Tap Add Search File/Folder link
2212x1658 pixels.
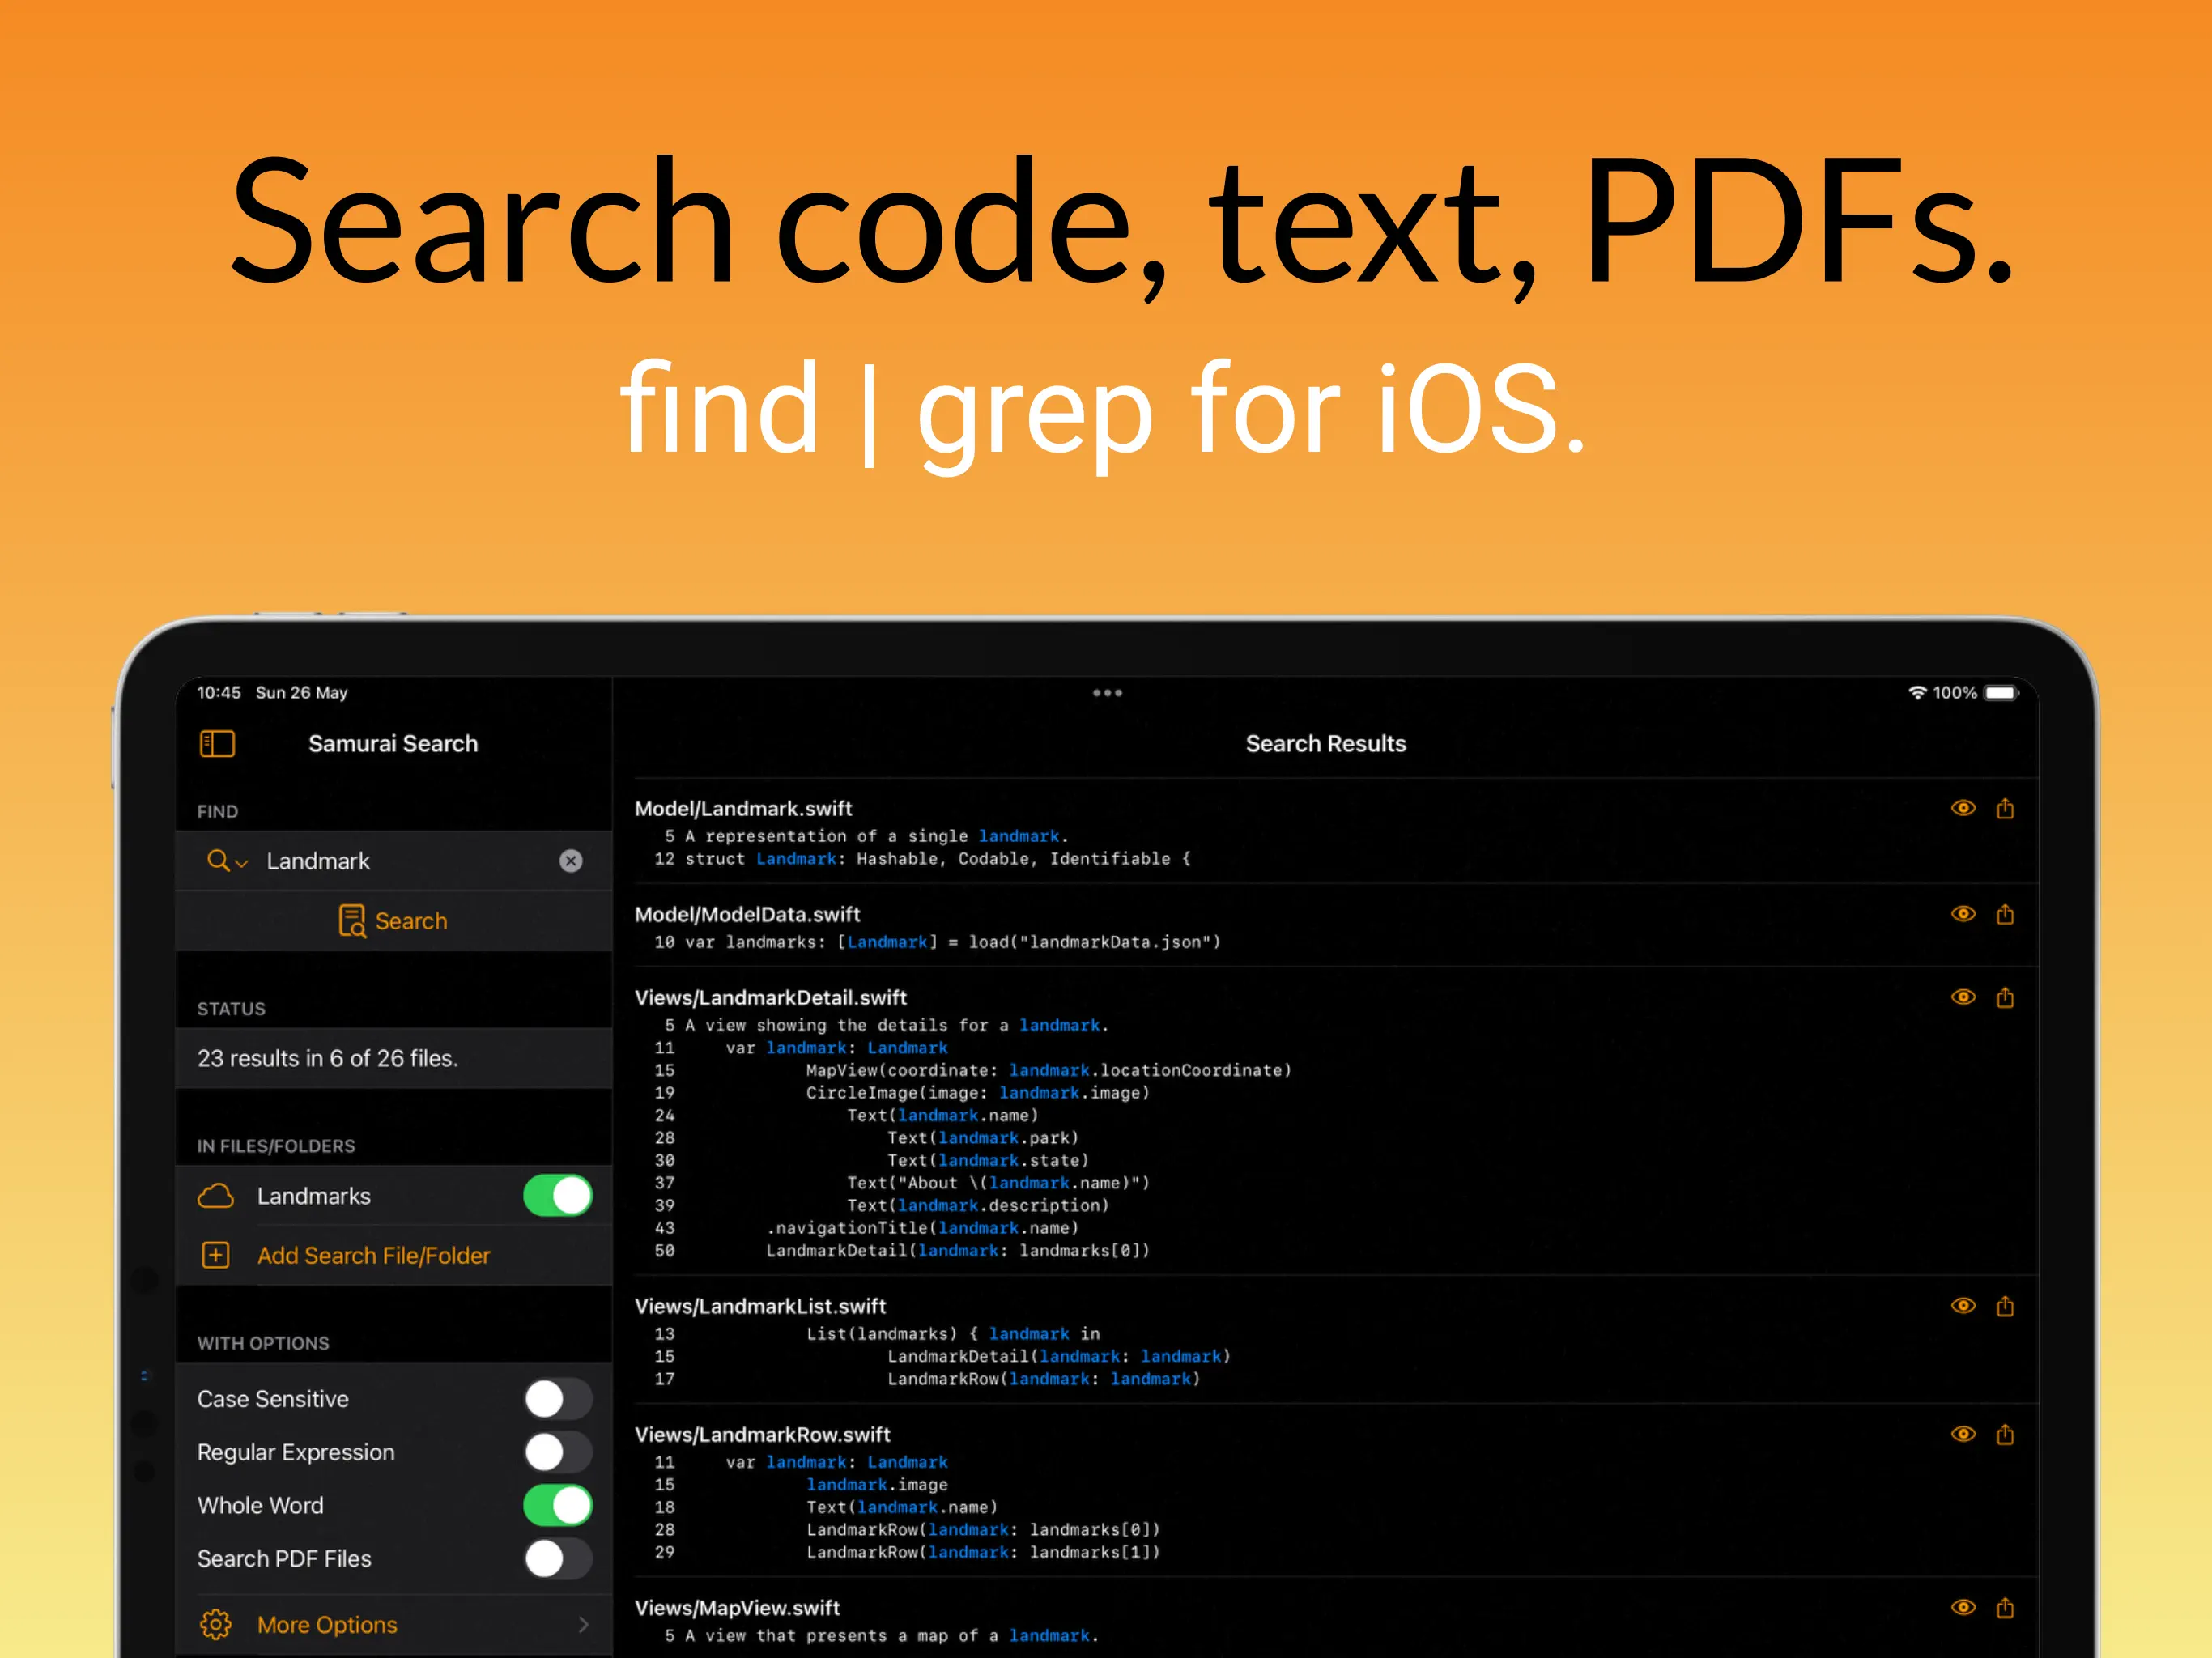point(373,1255)
